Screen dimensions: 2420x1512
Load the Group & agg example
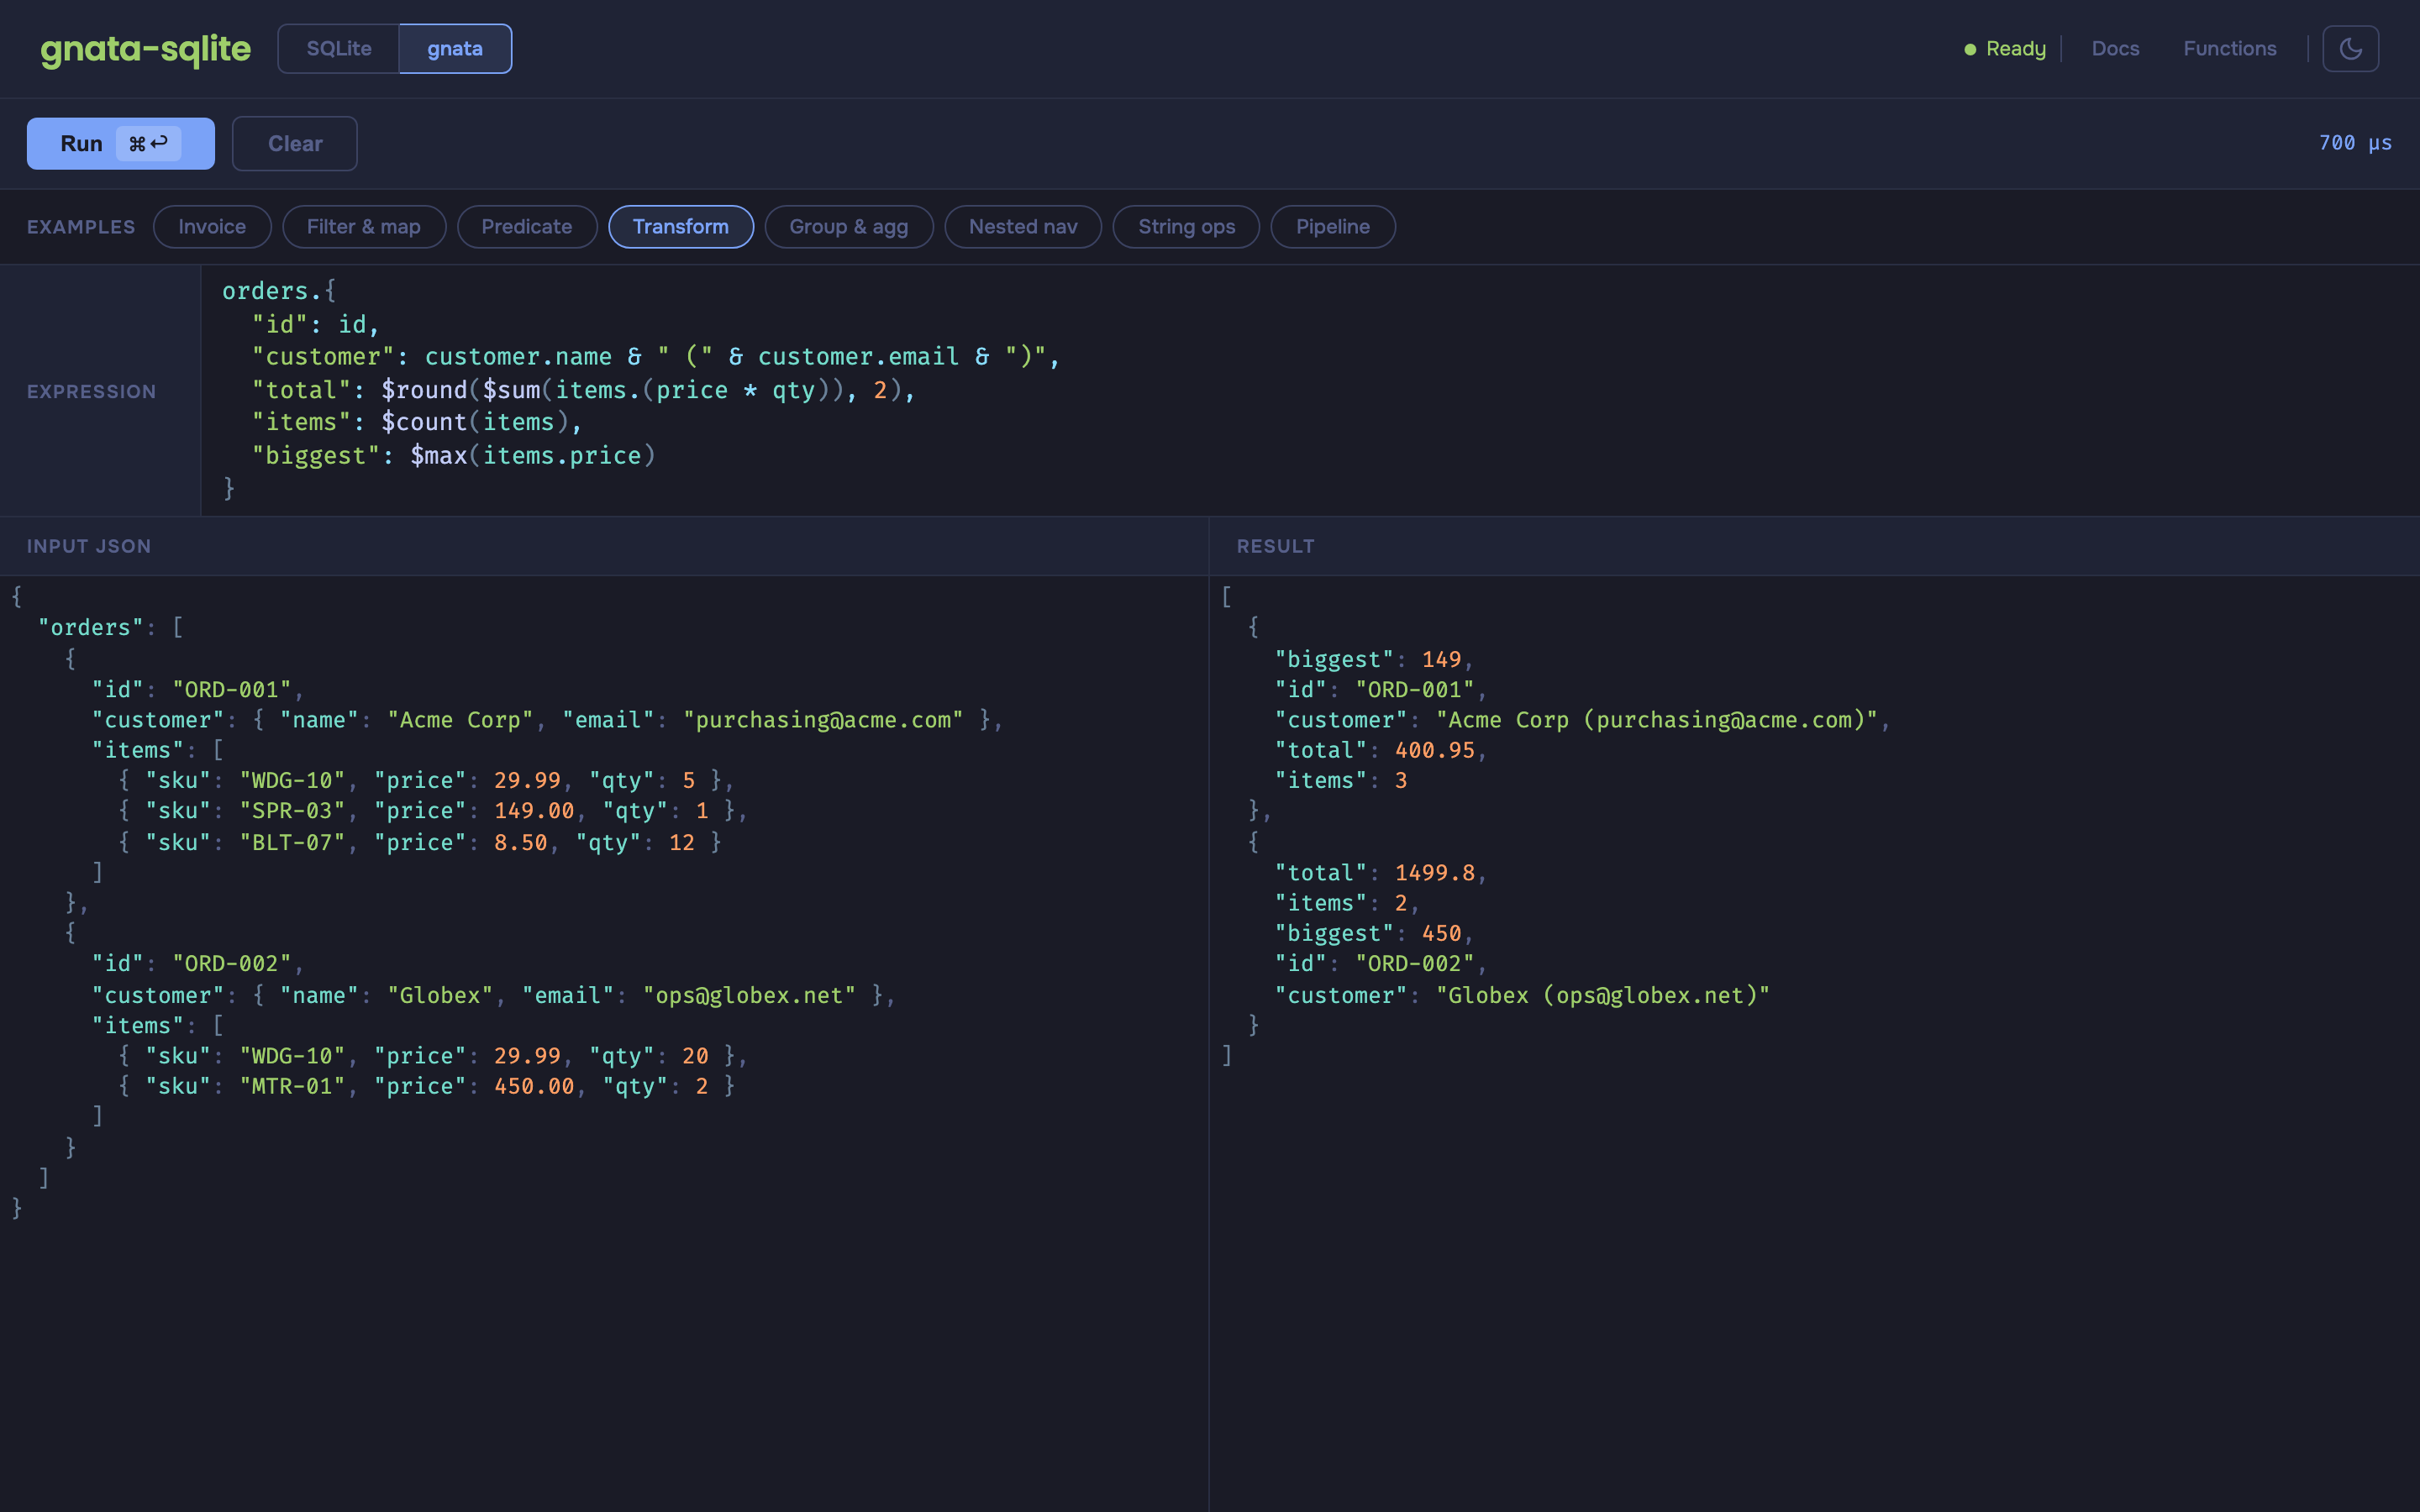tap(849, 227)
